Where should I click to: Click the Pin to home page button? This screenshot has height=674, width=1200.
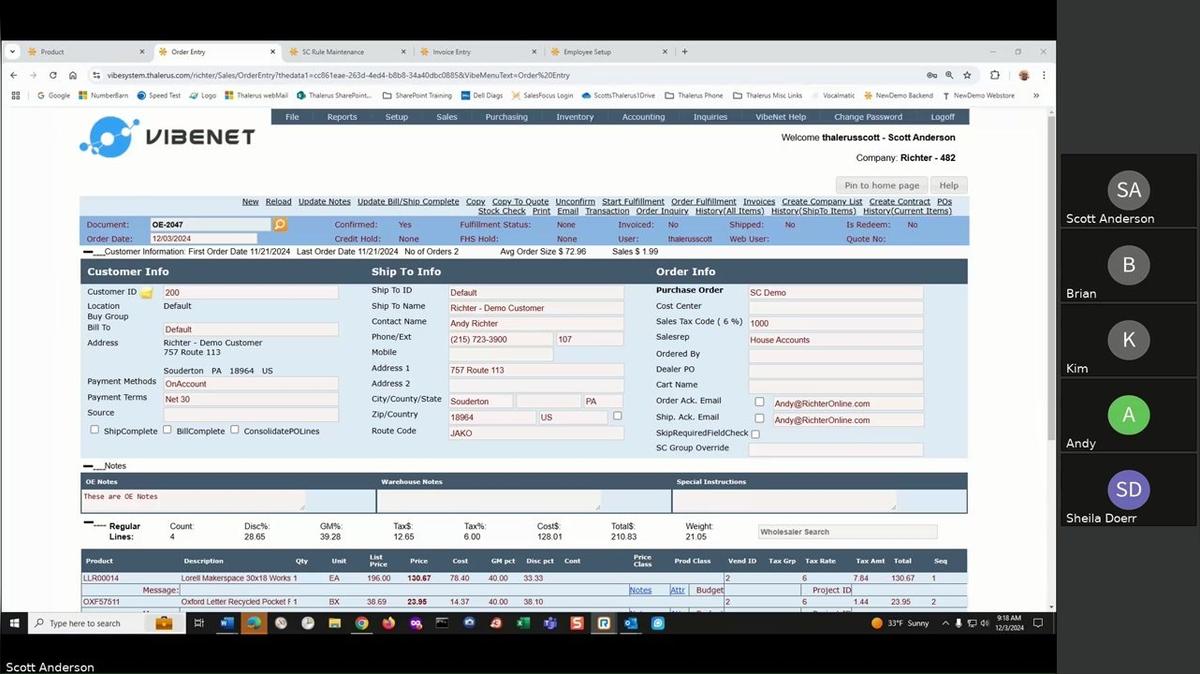coord(881,185)
